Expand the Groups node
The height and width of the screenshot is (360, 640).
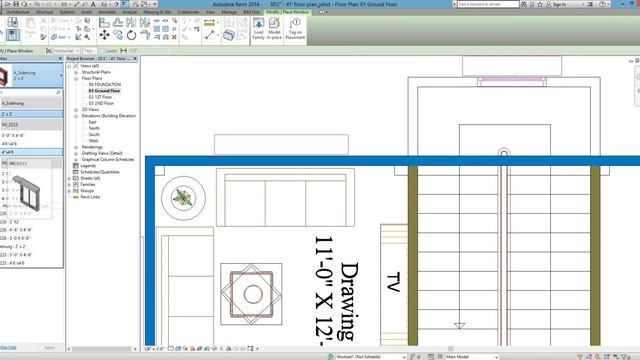[69, 191]
